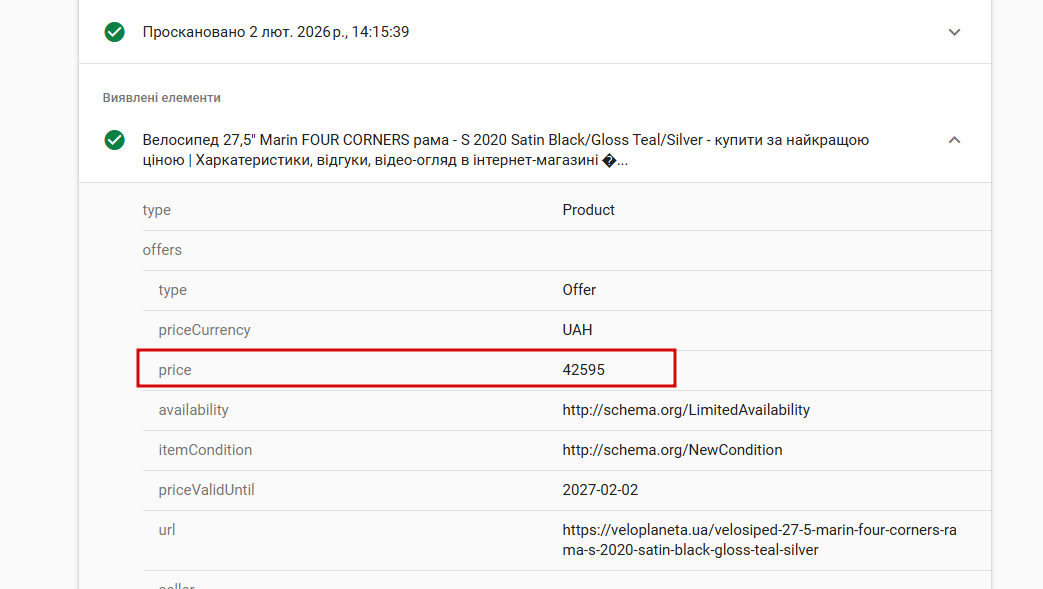Select the availability property row
Image resolution: width=1043 pixels, height=589 pixels.
click(193, 410)
